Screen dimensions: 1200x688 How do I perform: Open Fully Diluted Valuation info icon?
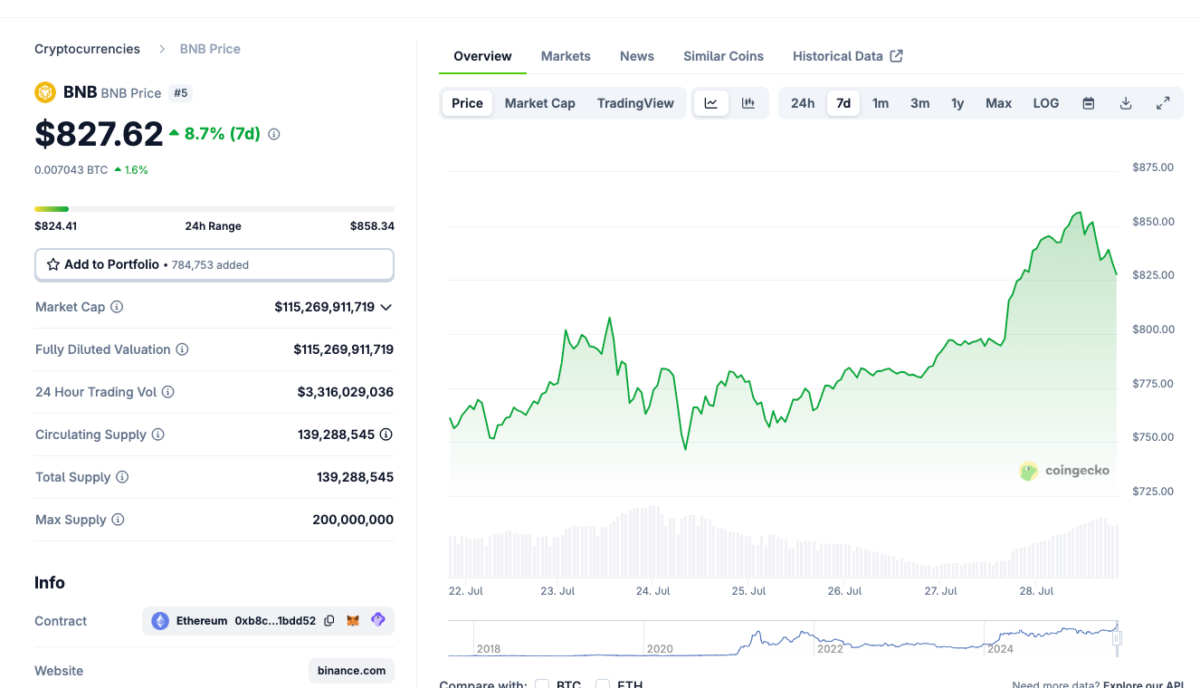(x=182, y=350)
